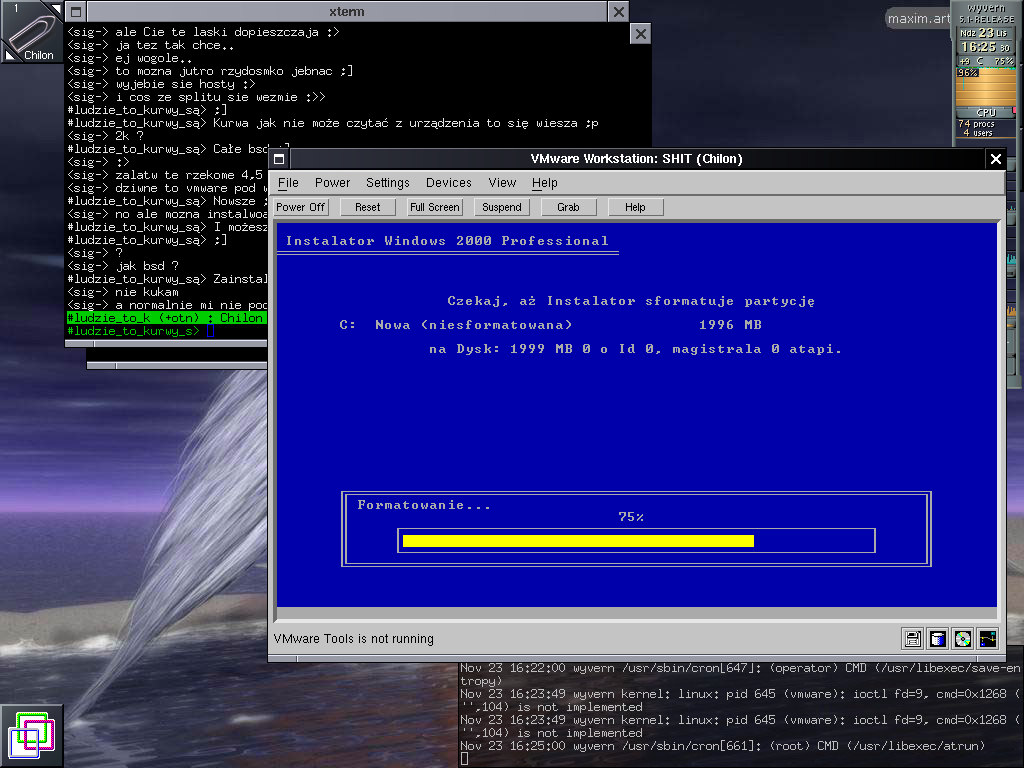Image resolution: width=1024 pixels, height=768 pixels.
Task: Switch workspace using the clip's bottom-left arrow
Action: pos(8,56)
